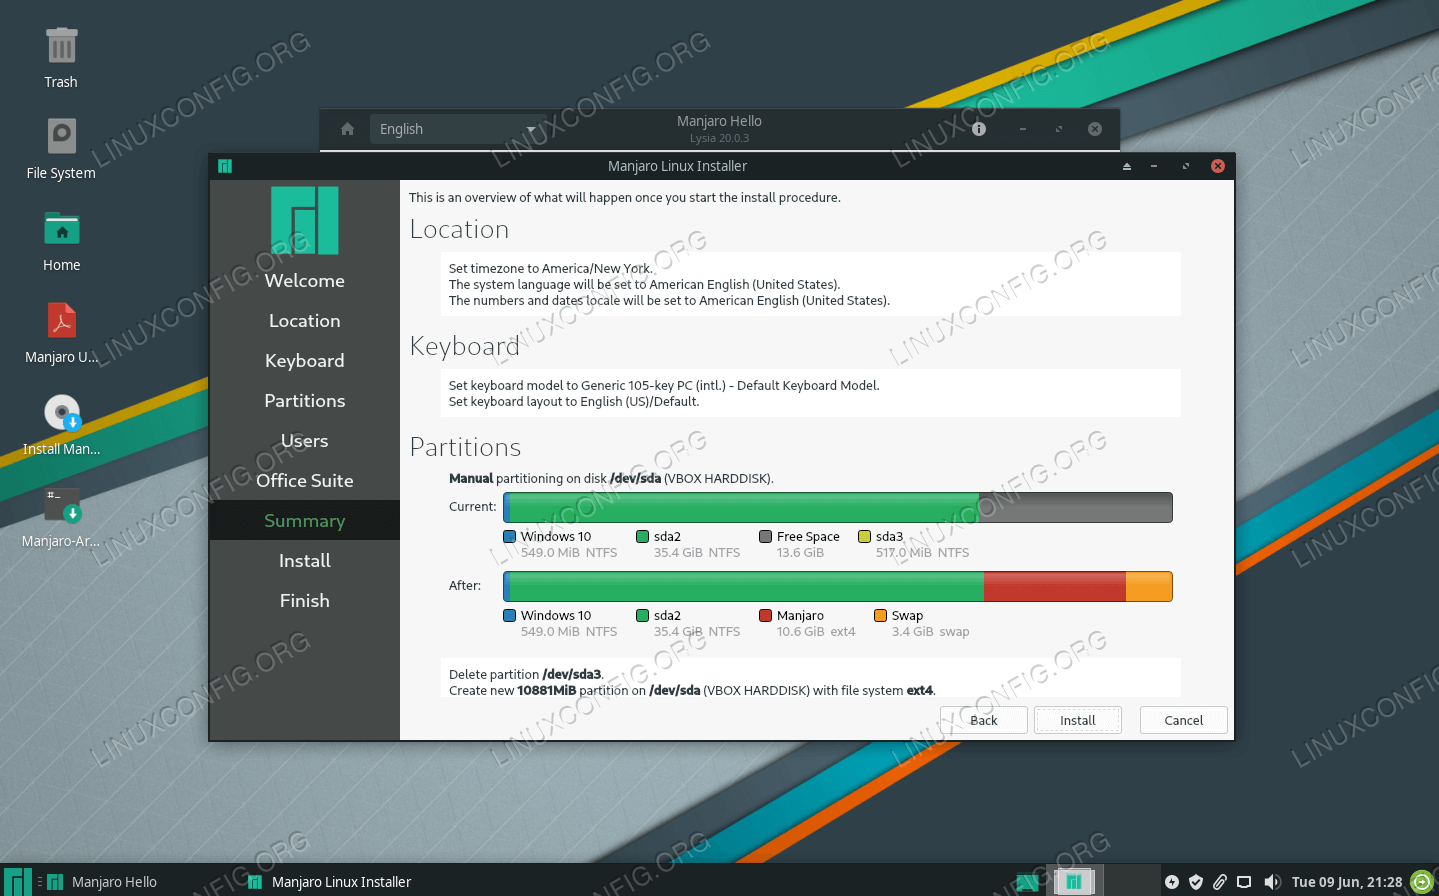This screenshot has width=1439, height=896.
Task: Select the Finish step in sidebar
Action: (x=305, y=601)
